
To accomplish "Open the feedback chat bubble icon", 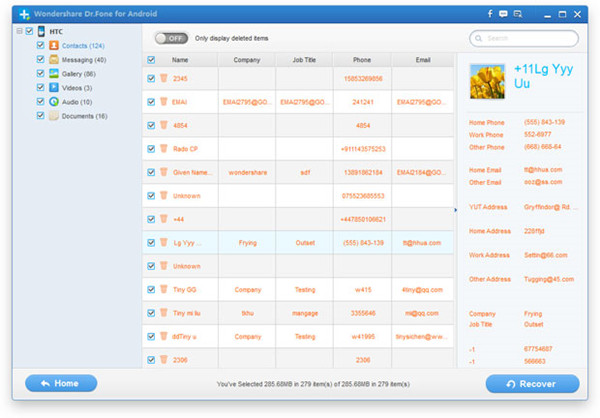I will tap(503, 14).
